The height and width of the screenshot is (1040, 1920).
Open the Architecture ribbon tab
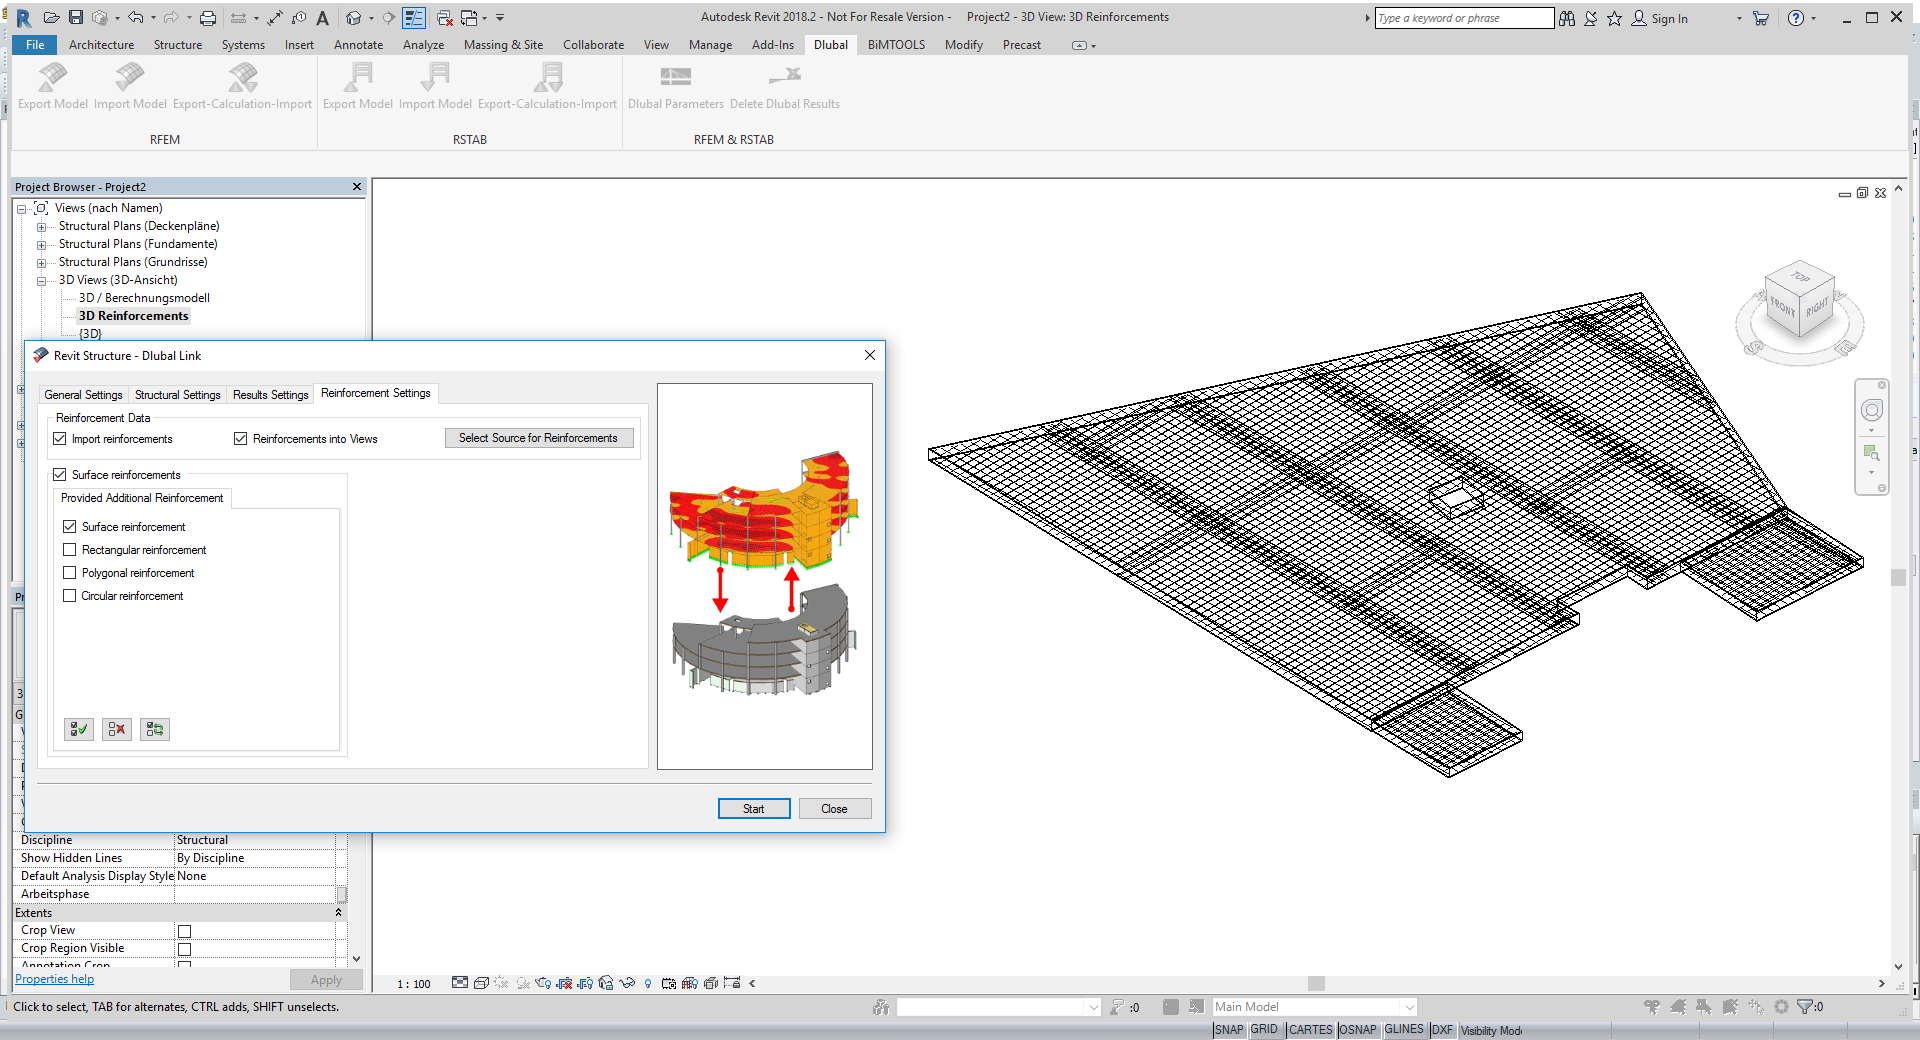coord(101,45)
